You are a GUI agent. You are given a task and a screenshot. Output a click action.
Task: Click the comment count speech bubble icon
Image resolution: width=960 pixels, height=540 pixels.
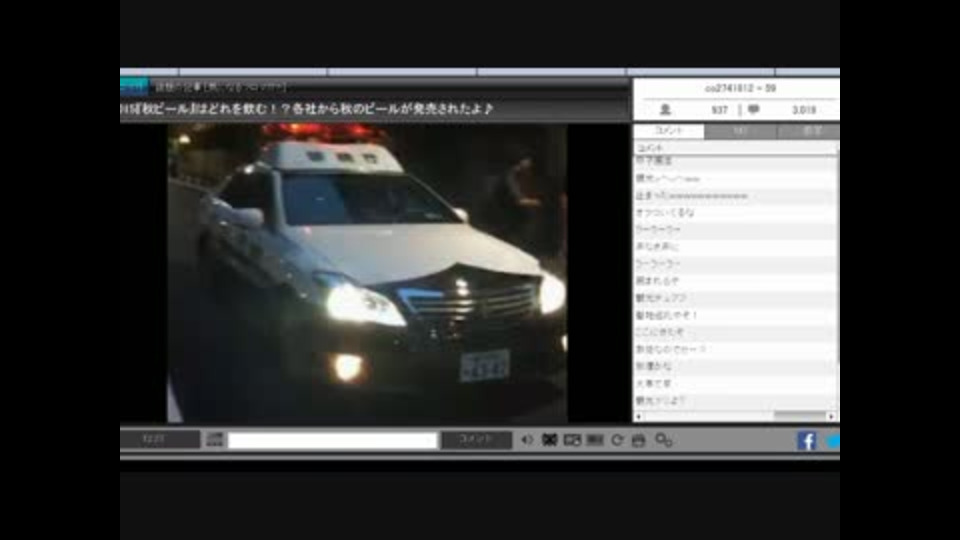coord(753,110)
